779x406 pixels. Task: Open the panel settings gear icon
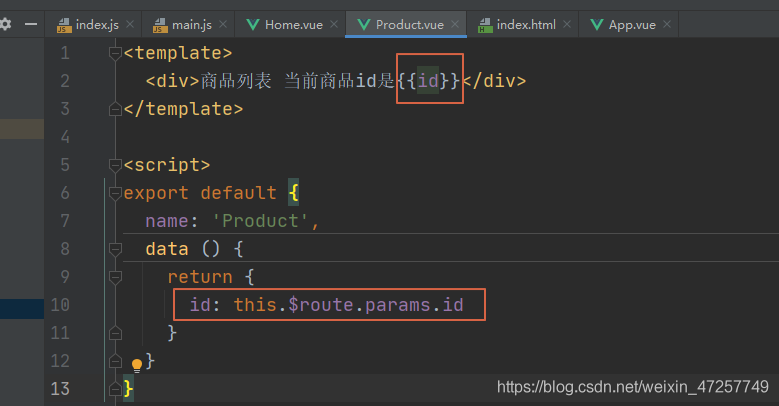pos(5,24)
